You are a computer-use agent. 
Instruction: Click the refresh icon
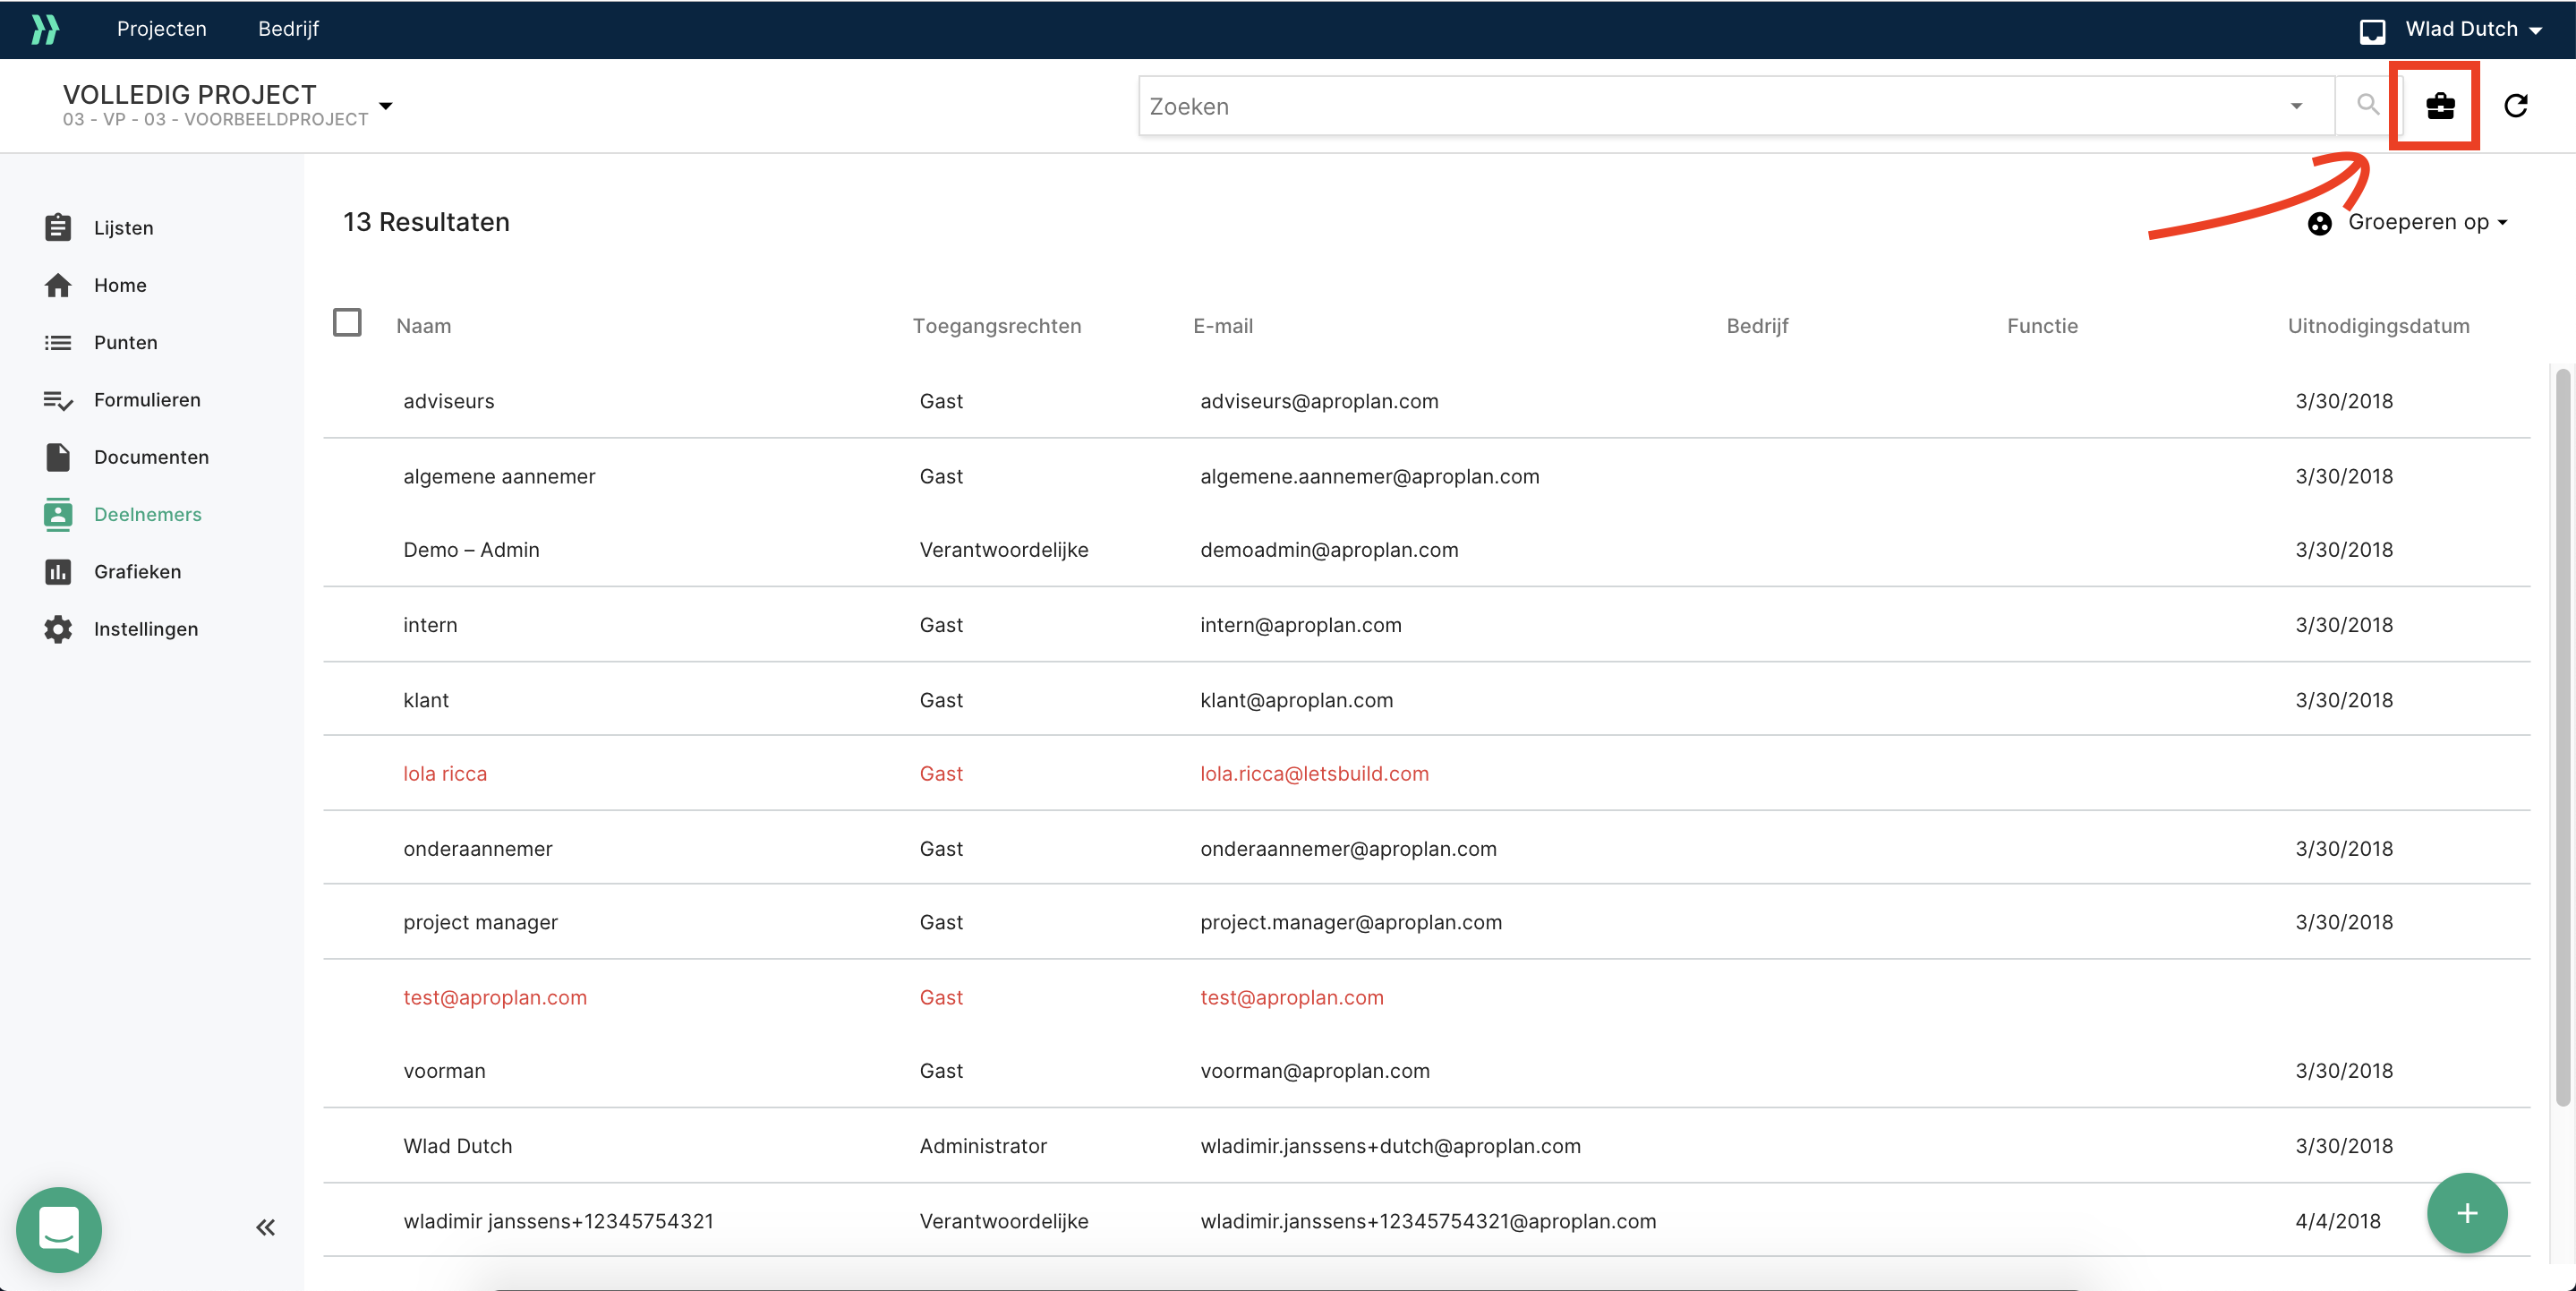tap(2516, 106)
